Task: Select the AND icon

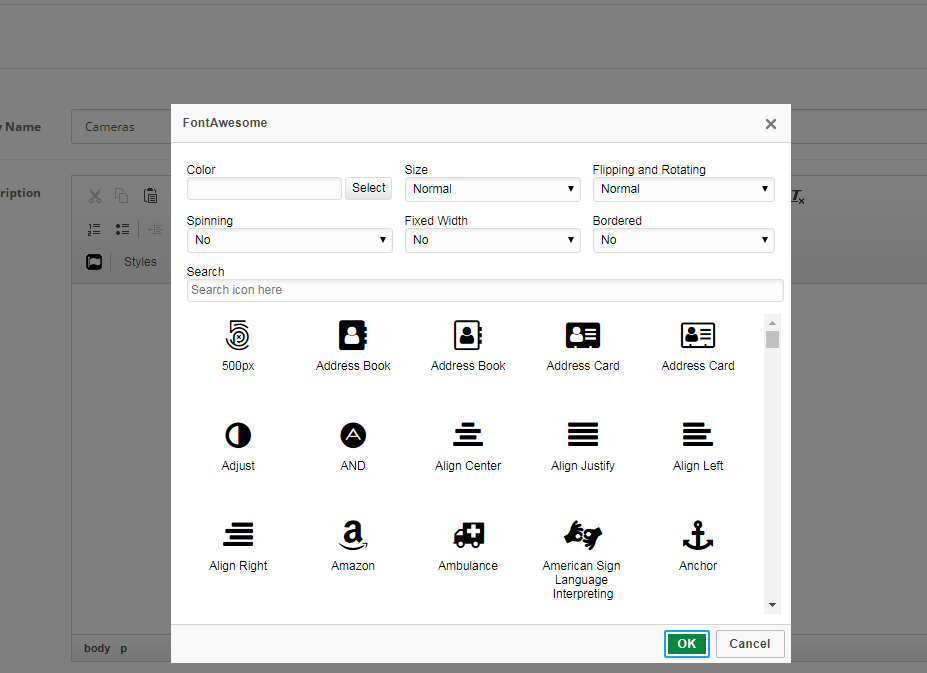Action: [353, 435]
